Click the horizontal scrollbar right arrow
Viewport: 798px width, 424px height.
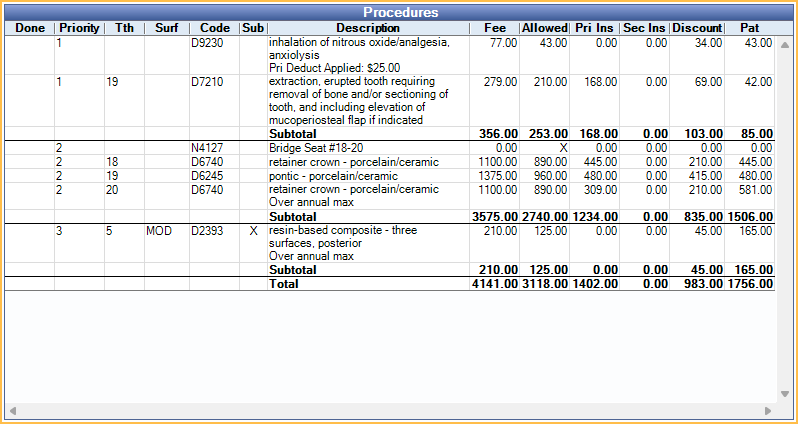[767, 410]
